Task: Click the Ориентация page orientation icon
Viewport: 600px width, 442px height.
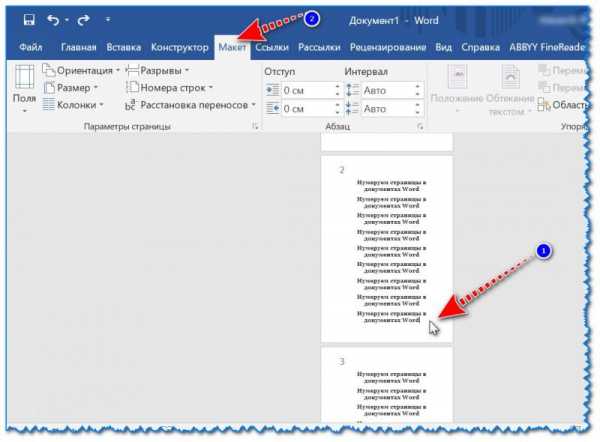Action: click(x=48, y=71)
